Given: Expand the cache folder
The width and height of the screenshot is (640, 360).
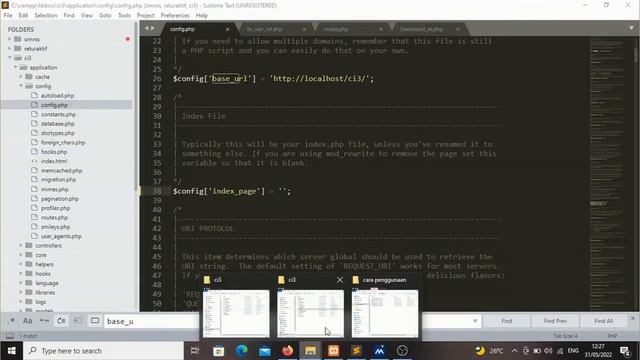Looking at the screenshot, I should [x=21, y=77].
